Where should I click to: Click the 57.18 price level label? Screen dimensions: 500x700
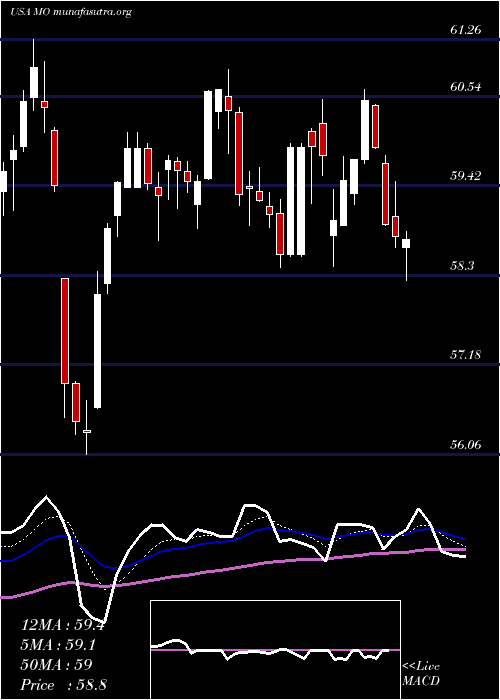[x=466, y=355]
